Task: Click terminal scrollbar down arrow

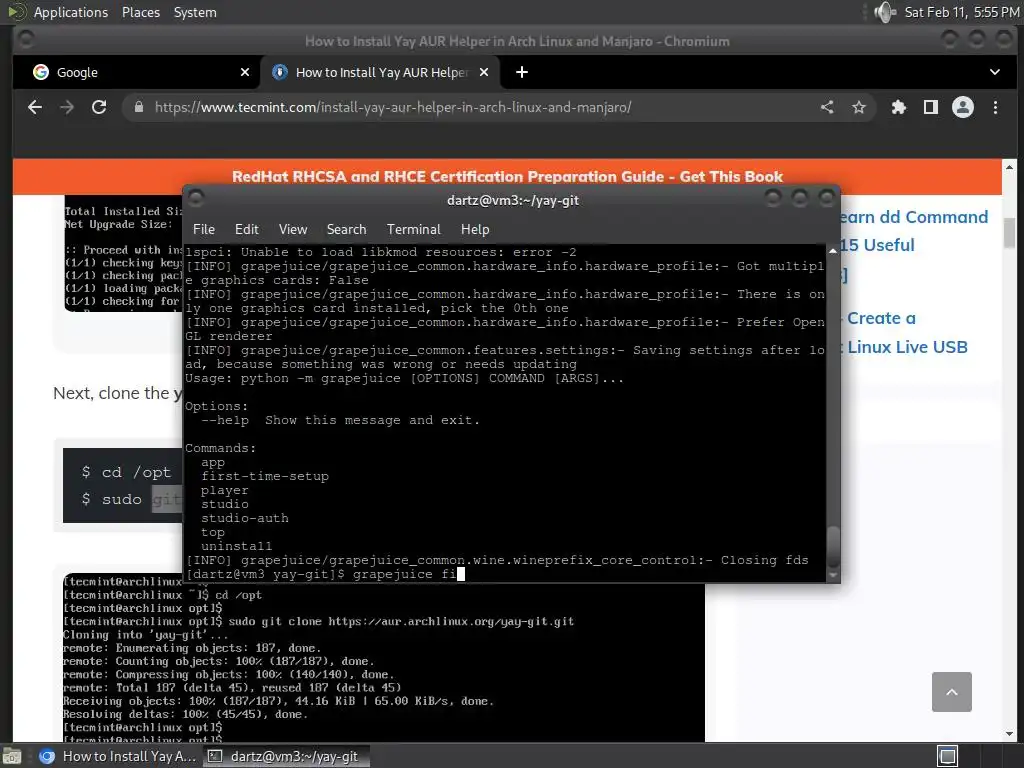Action: coord(833,575)
